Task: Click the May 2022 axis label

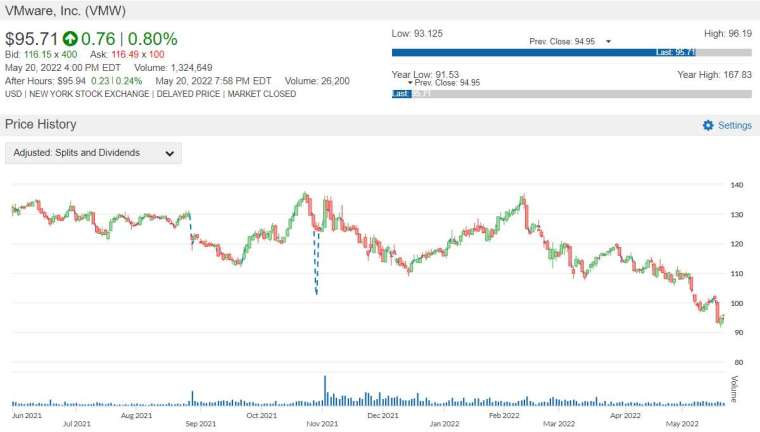Action: point(682,424)
